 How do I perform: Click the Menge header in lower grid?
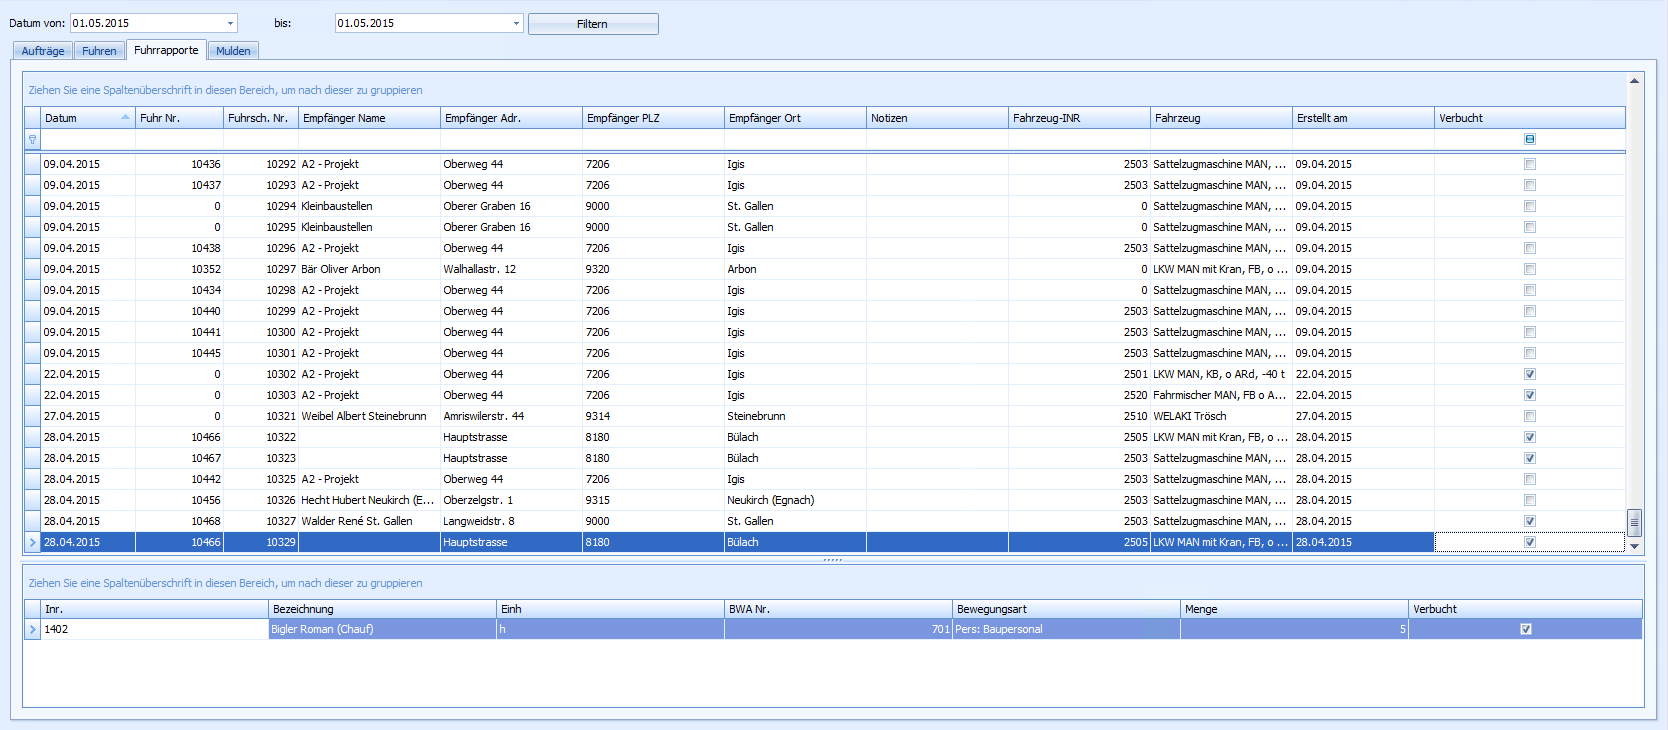pyautogui.click(x=1294, y=609)
